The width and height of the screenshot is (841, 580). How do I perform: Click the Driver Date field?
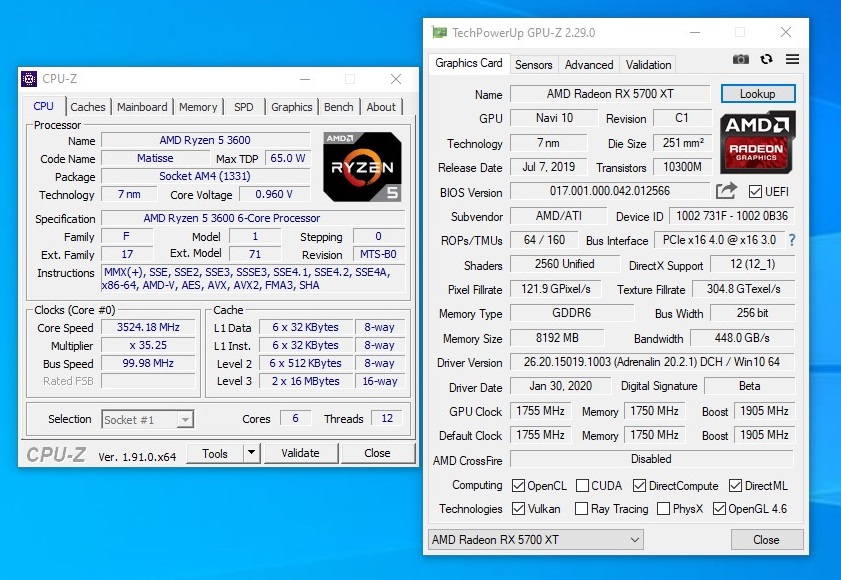[560, 386]
